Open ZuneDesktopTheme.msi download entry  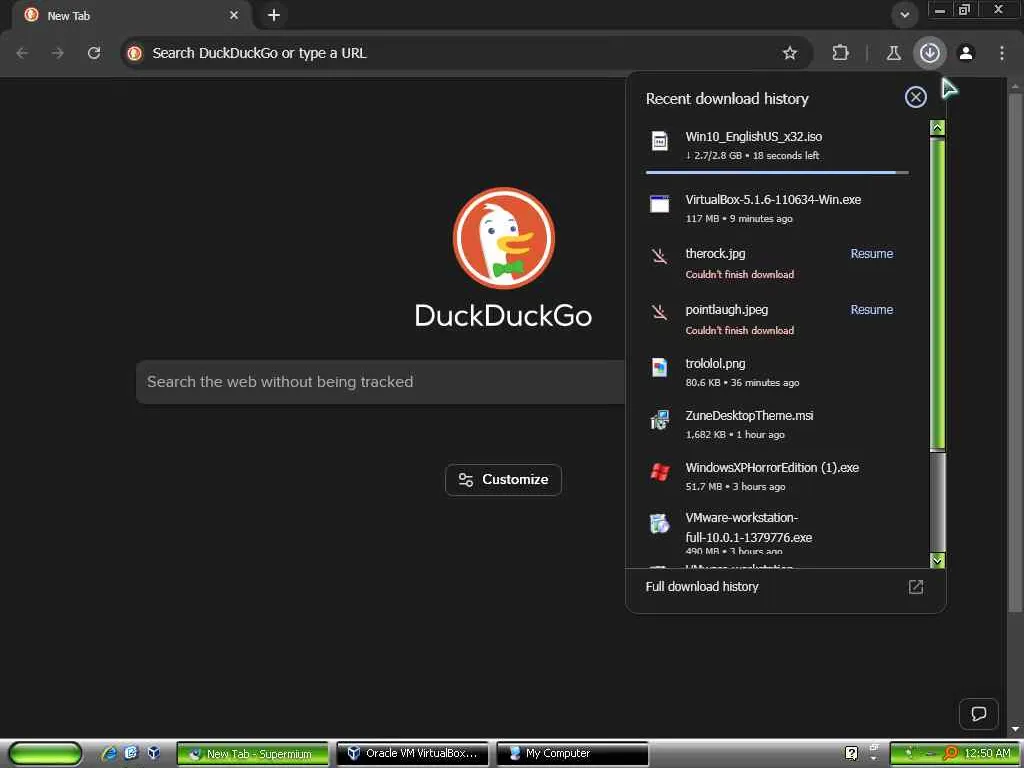point(777,424)
